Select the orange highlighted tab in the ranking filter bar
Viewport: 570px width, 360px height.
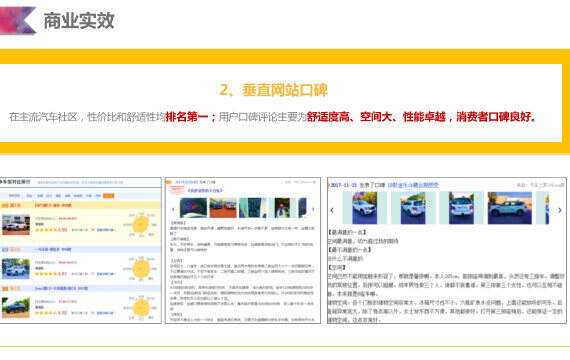[108, 196]
